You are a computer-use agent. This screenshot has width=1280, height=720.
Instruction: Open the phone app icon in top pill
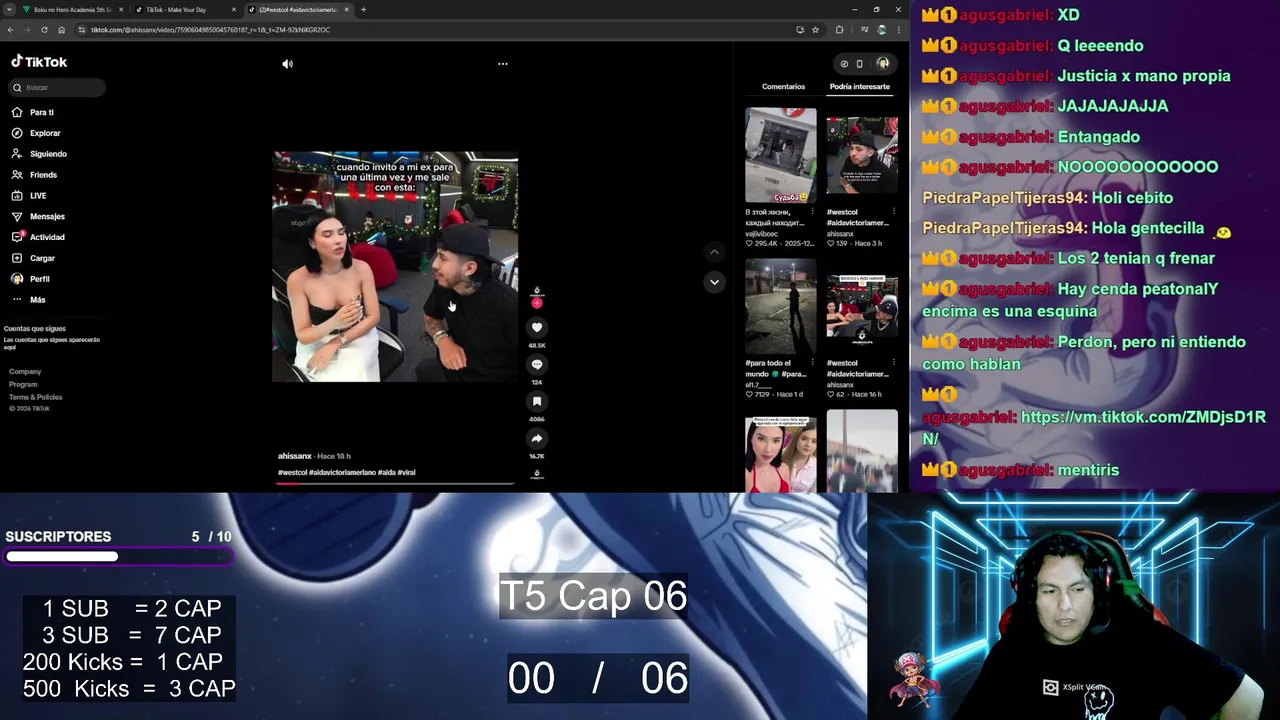click(x=859, y=64)
